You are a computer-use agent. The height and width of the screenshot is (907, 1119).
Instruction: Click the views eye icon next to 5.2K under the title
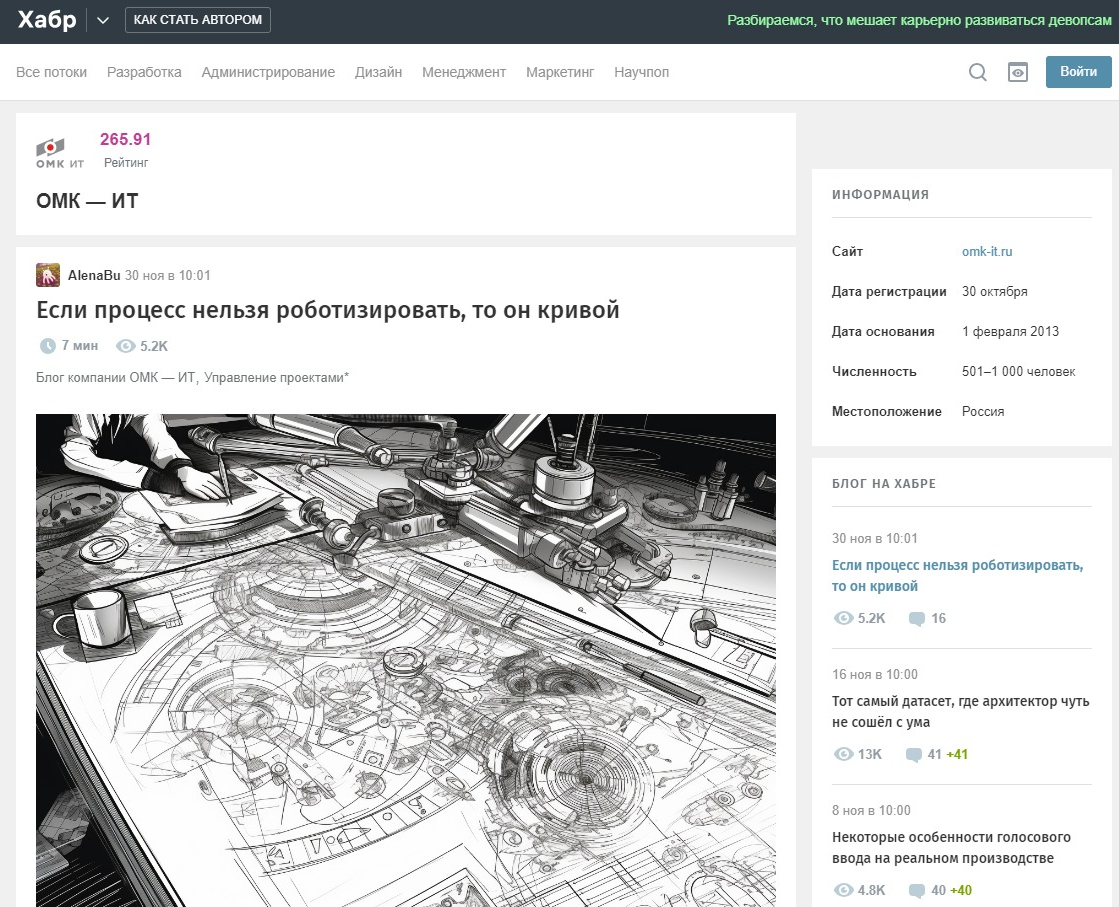(126, 346)
